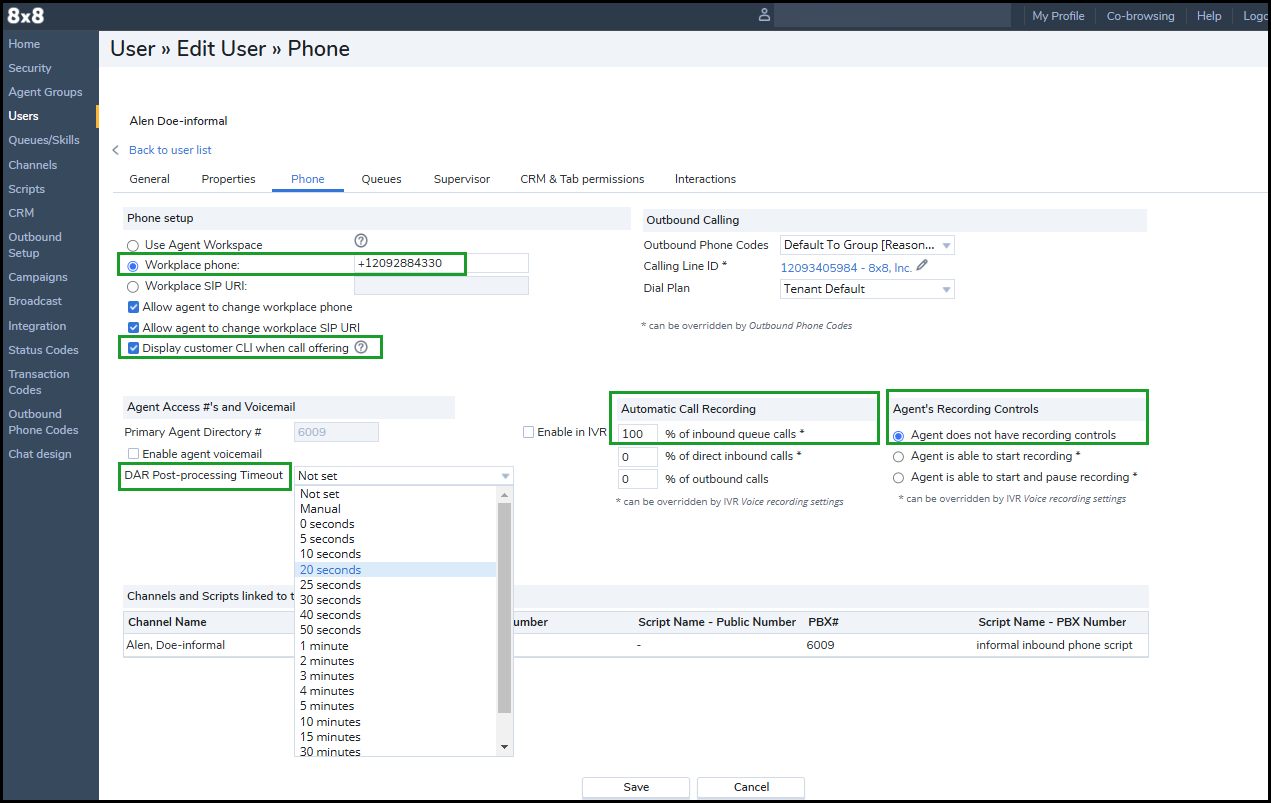
Task: Switch to CRM & Tab permissions tab
Action: [582, 179]
